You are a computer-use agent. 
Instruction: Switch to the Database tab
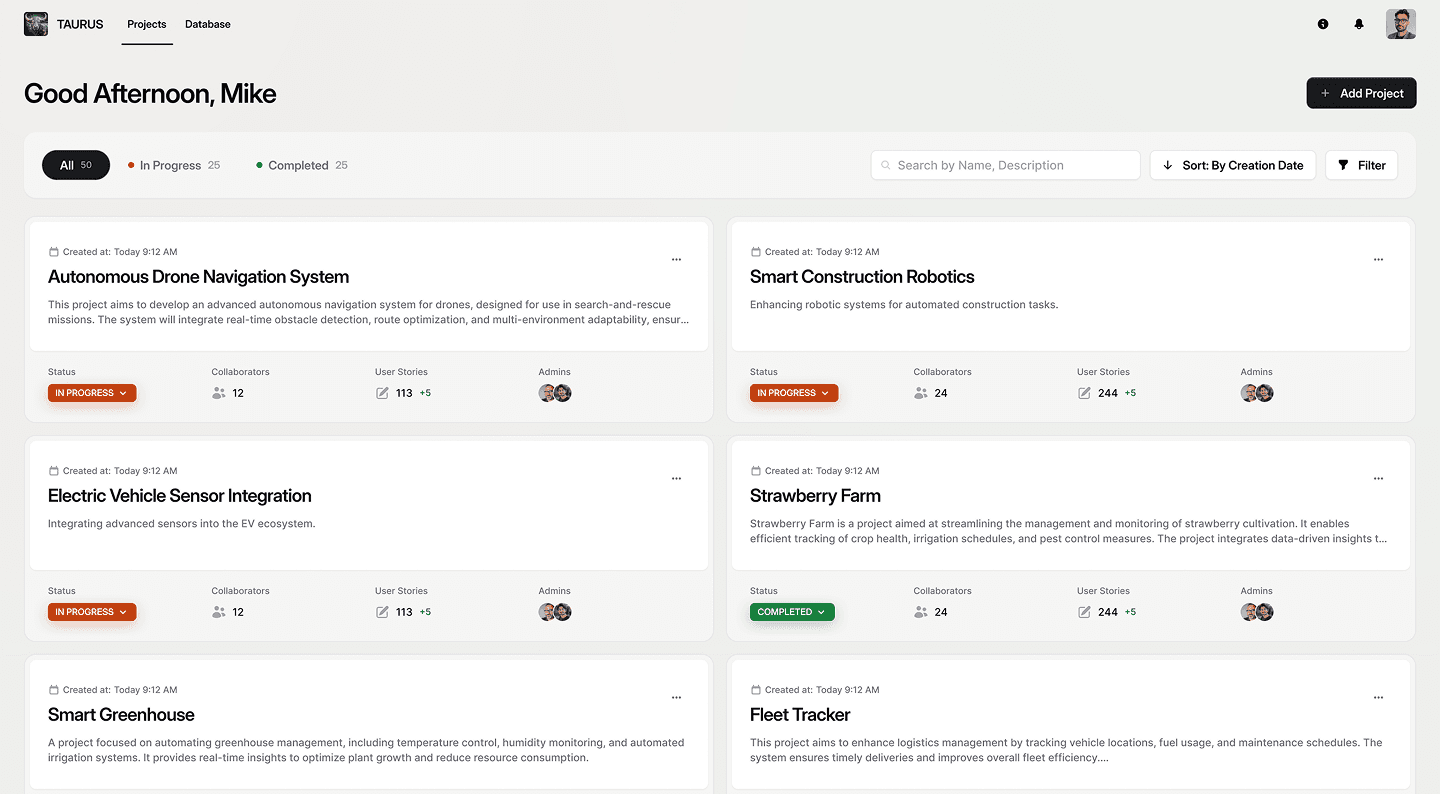click(208, 24)
